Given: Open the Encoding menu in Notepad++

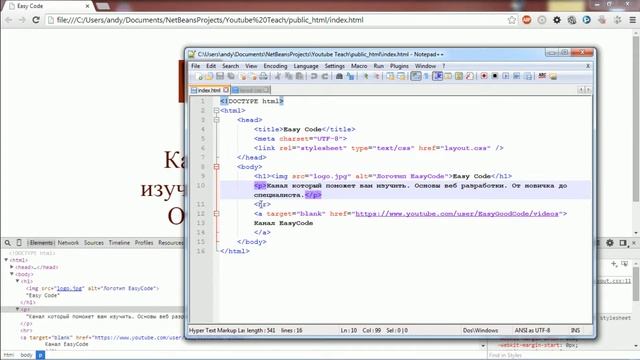Looking at the screenshot, I should click(275, 66).
